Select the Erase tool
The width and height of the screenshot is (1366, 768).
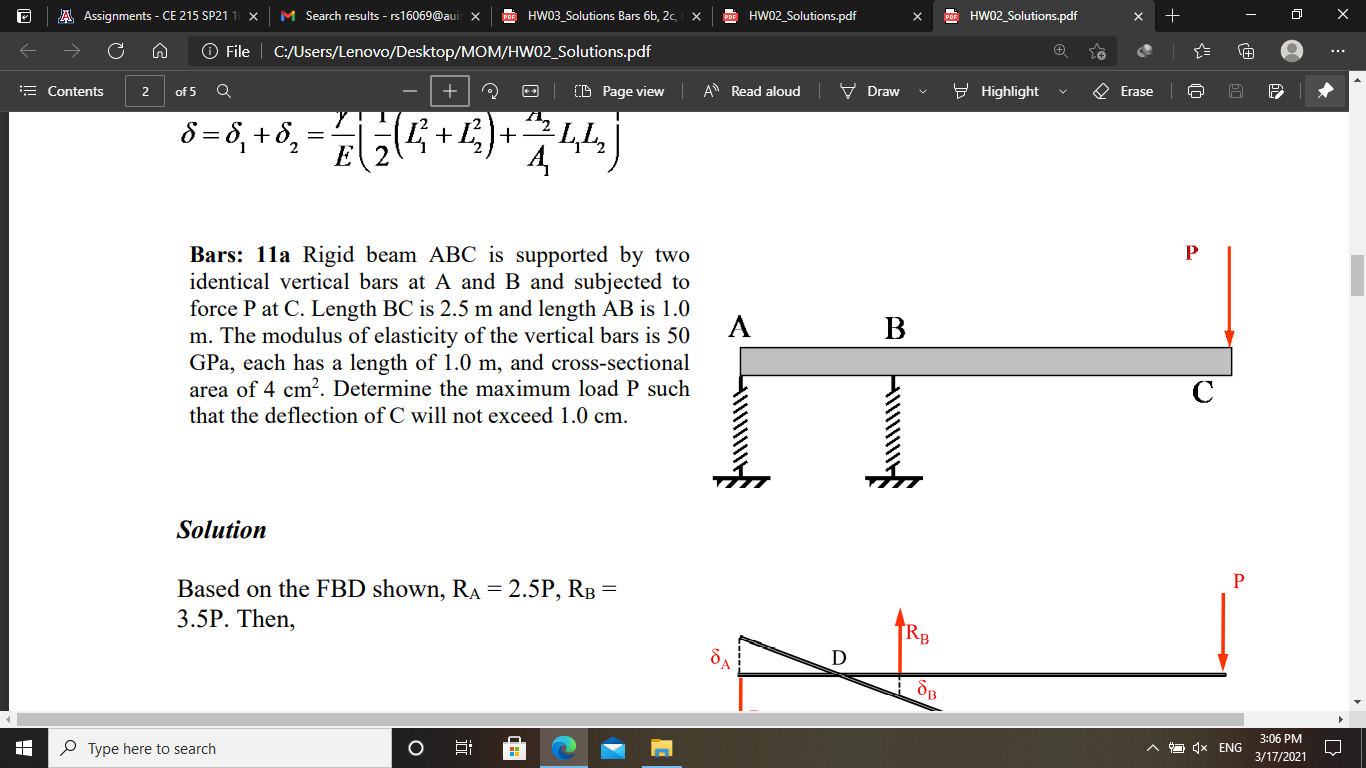pos(1123,91)
